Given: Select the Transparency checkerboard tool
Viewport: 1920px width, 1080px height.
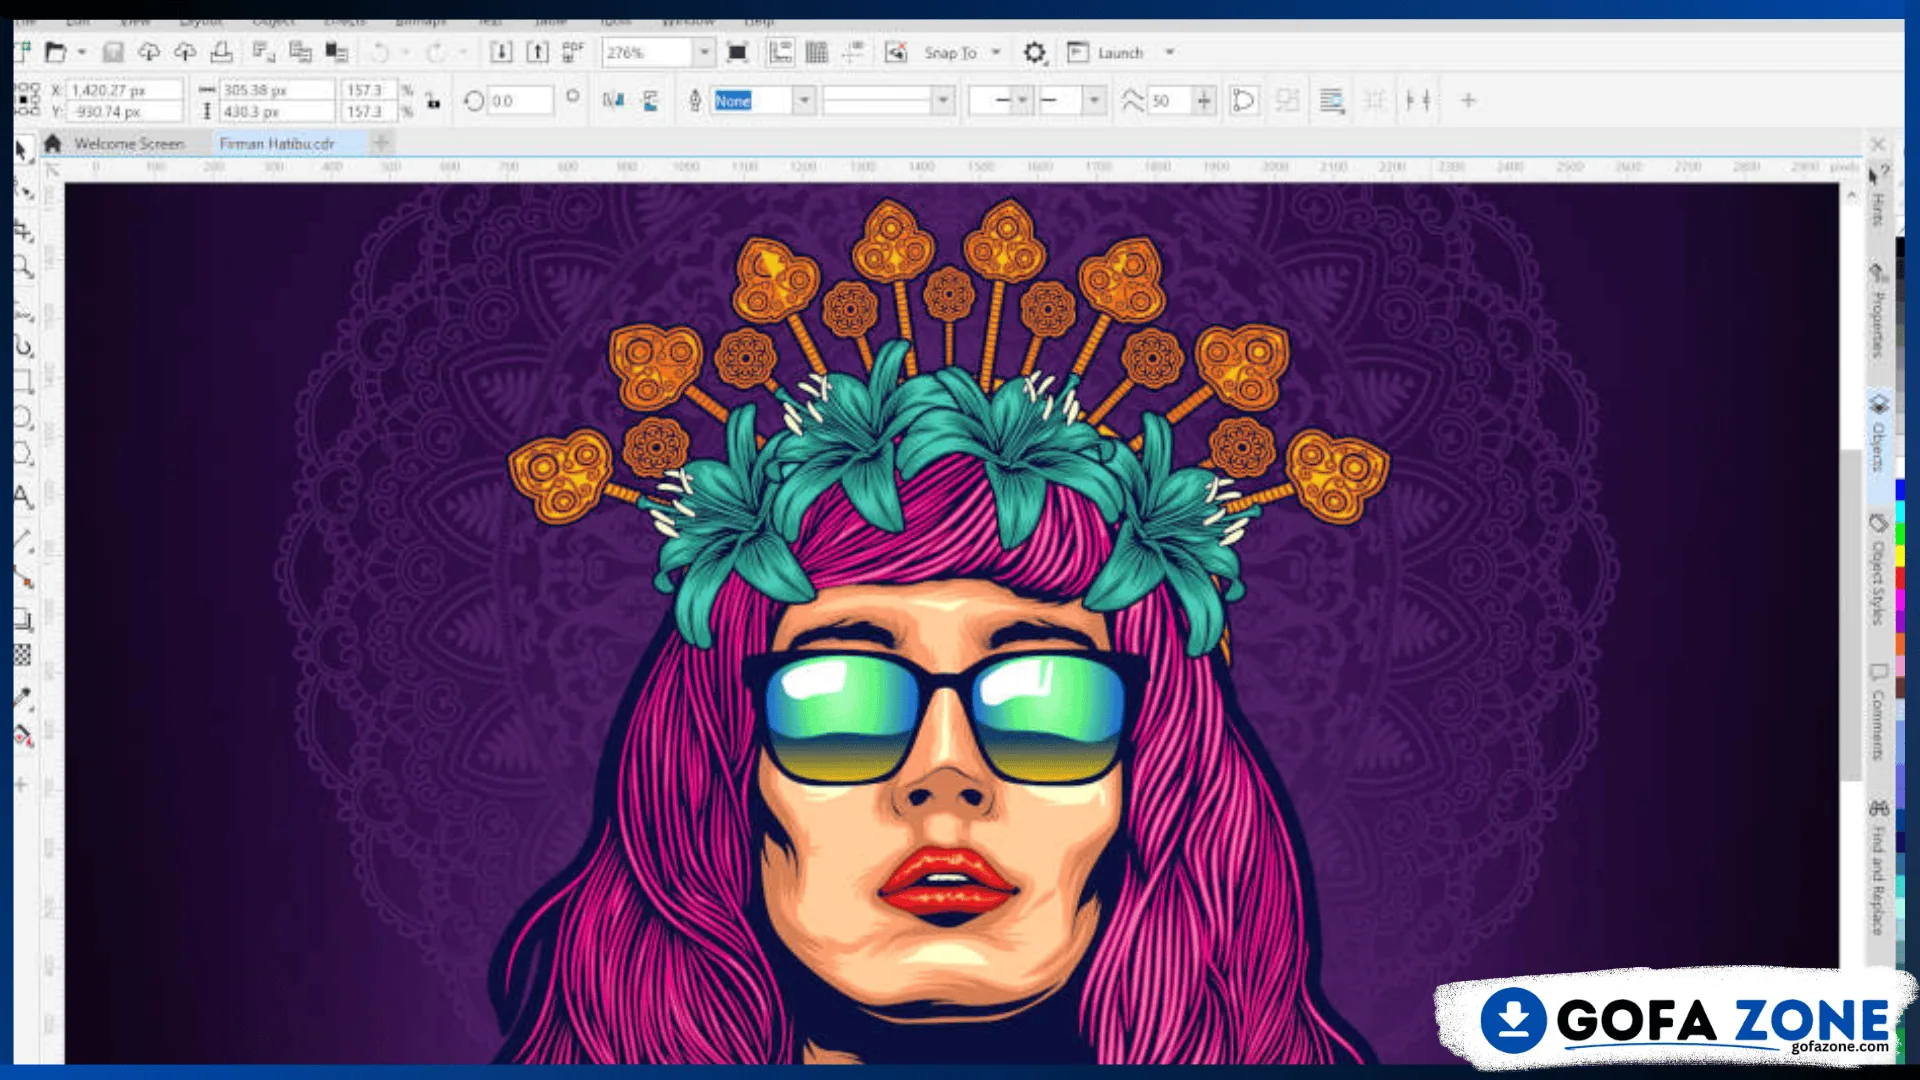Looking at the screenshot, I should pyautogui.click(x=22, y=655).
